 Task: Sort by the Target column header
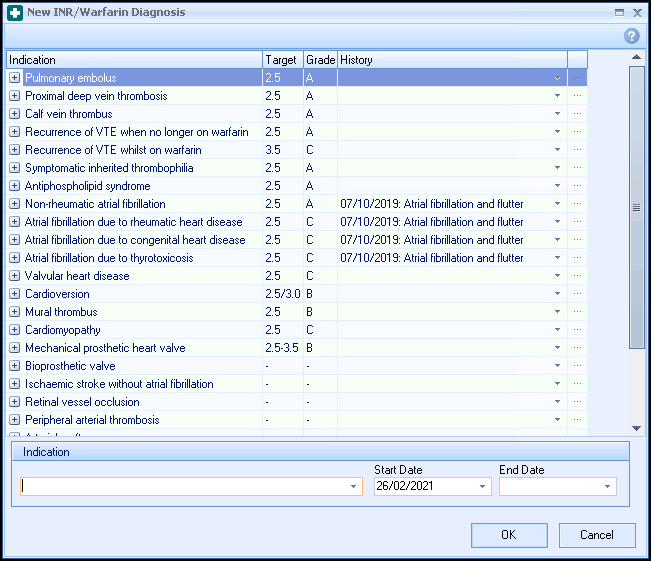click(282, 60)
